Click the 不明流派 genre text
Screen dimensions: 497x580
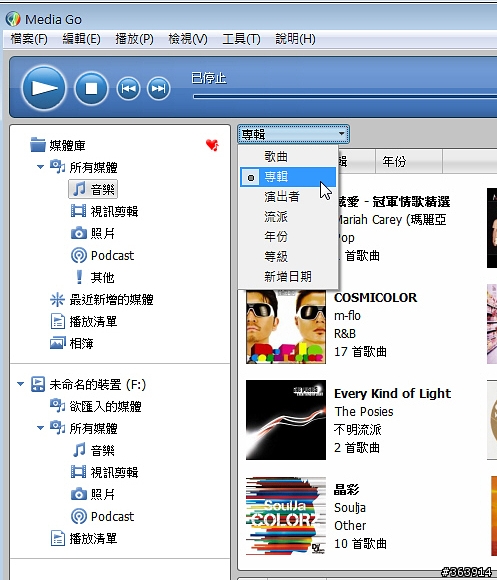(357, 429)
